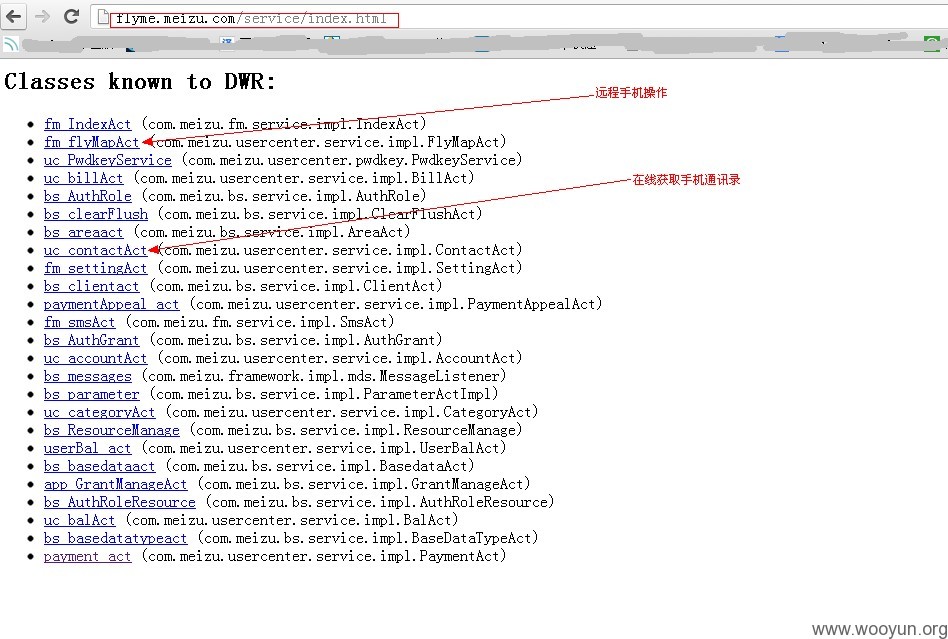The width and height of the screenshot is (948, 639).
Task: Open the paymentAppeal_act link
Action: pos(111,305)
